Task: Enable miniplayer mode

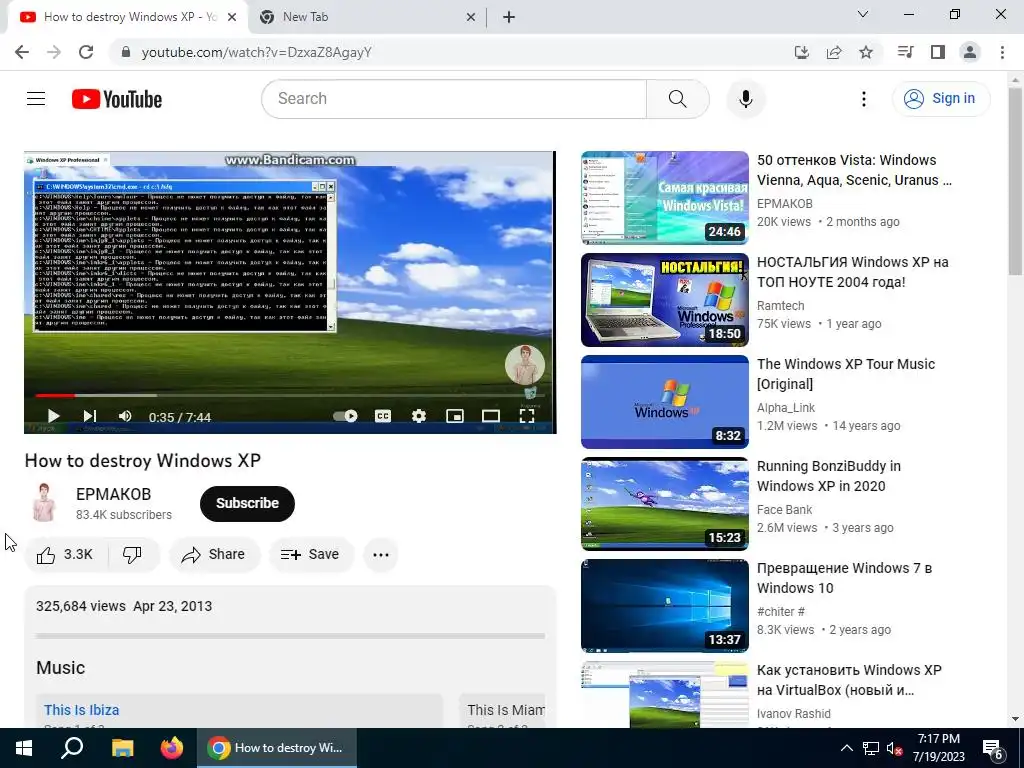Action: coord(455,416)
